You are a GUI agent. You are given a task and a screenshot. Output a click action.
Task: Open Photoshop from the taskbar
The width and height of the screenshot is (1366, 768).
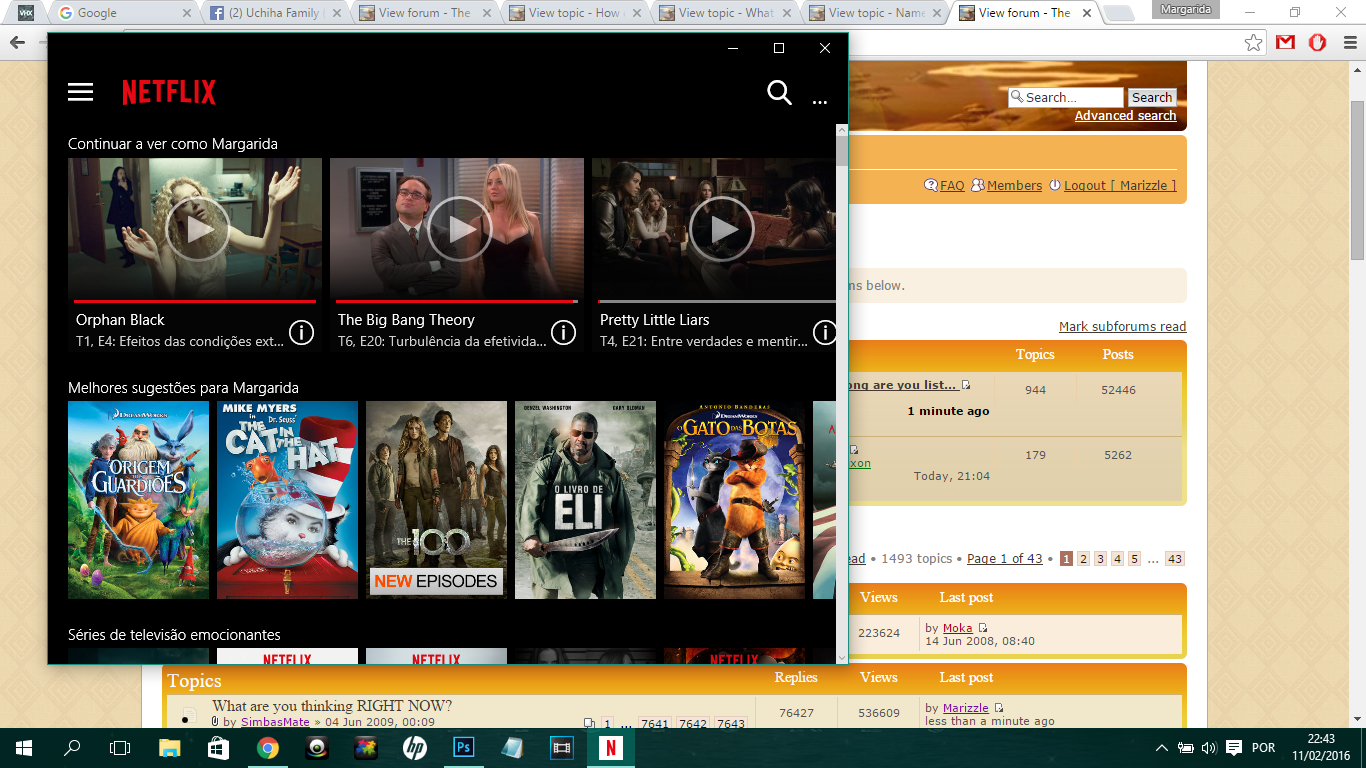click(463, 747)
